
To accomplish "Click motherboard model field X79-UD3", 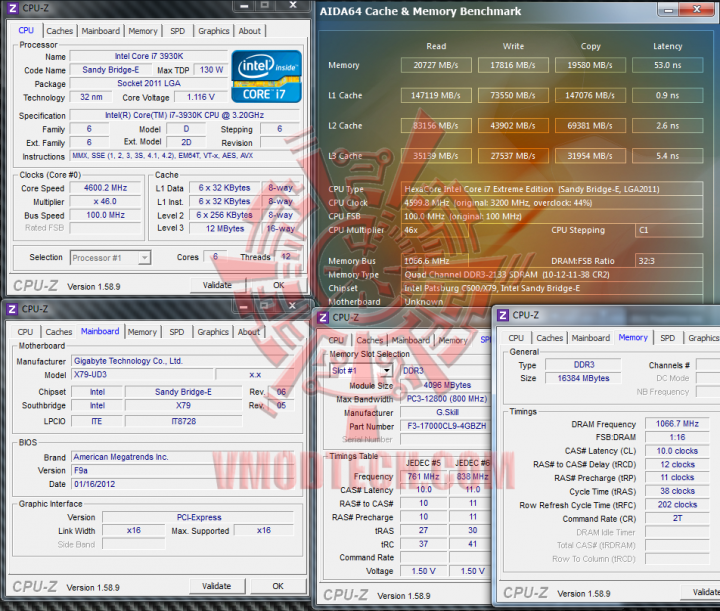I will point(142,375).
